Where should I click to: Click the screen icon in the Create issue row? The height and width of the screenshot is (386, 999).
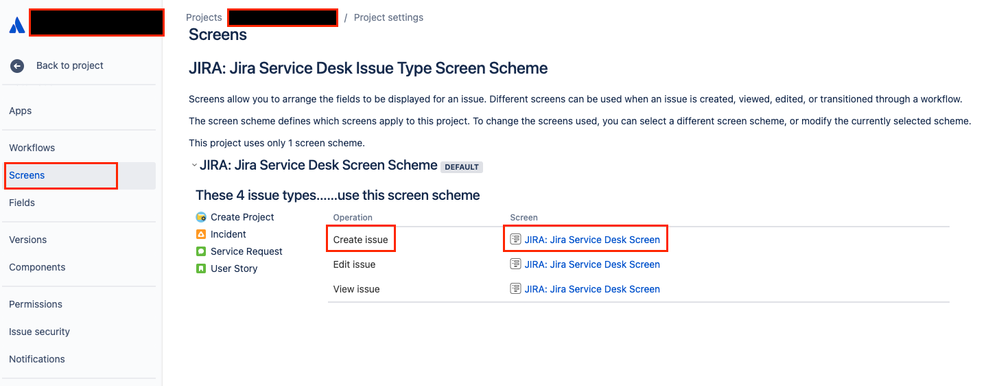point(515,240)
